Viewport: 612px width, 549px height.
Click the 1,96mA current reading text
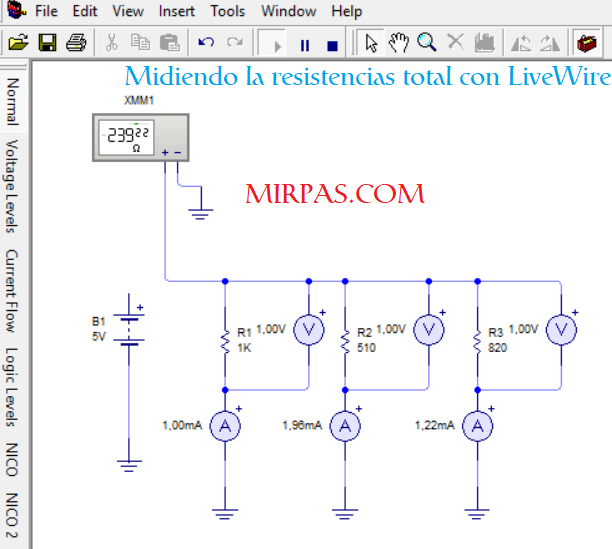[x=302, y=425]
